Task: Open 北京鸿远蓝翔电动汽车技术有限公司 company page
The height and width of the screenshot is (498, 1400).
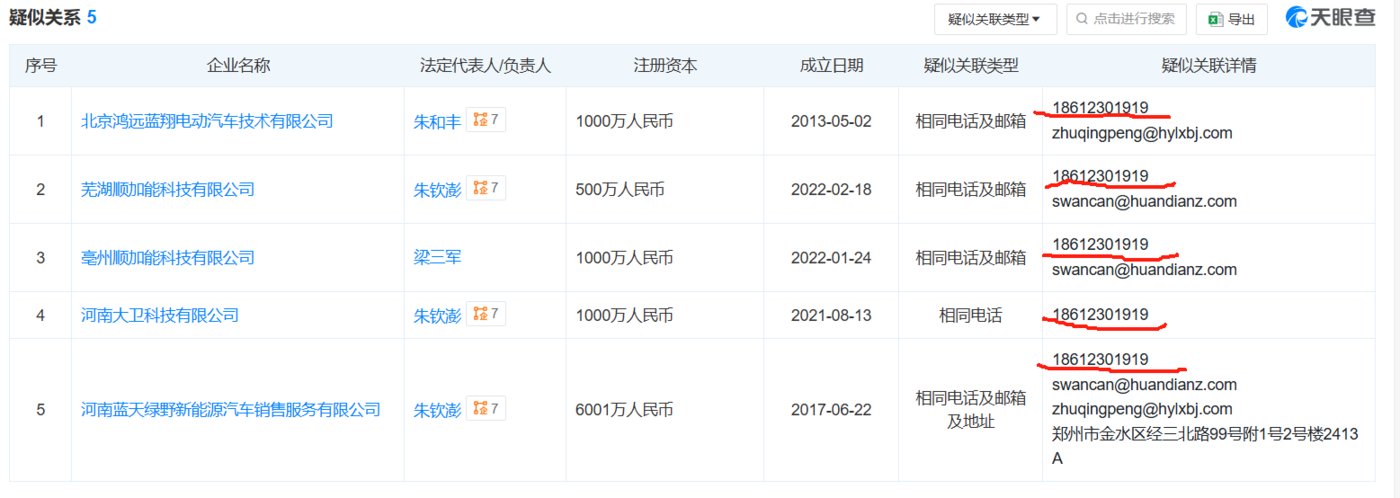Action: pyautogui.click(x=207, y=121)
